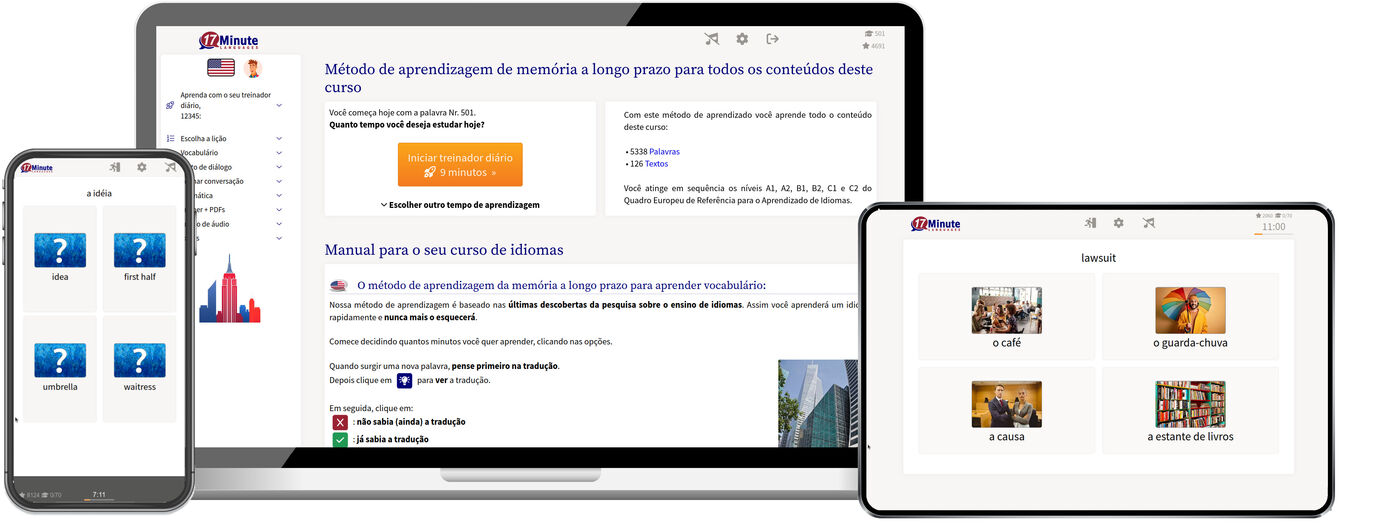Click US flag beside method heading
This screenshot has height=532, width=1400.
point(339,286)
